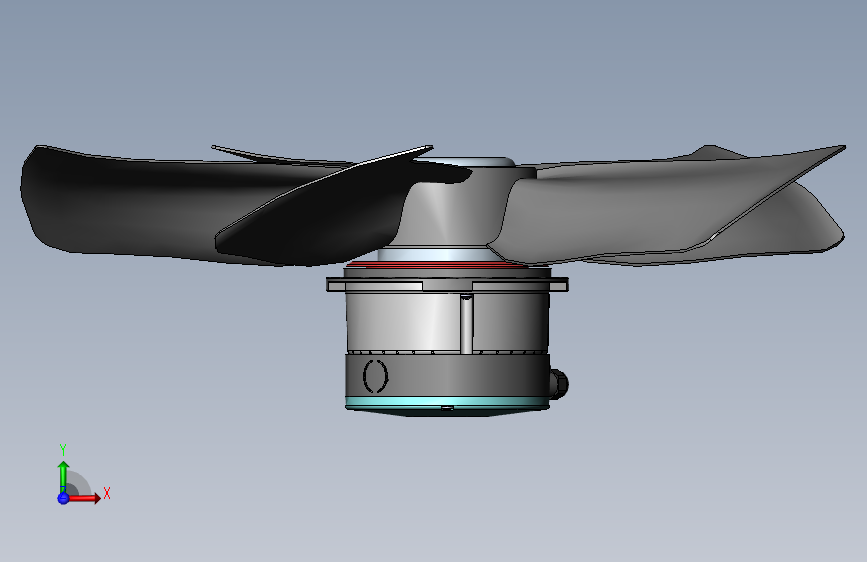Screen dimensions: 867x562
Task: Click the green Y axis arrow on the triad
Action: point(63,476)
